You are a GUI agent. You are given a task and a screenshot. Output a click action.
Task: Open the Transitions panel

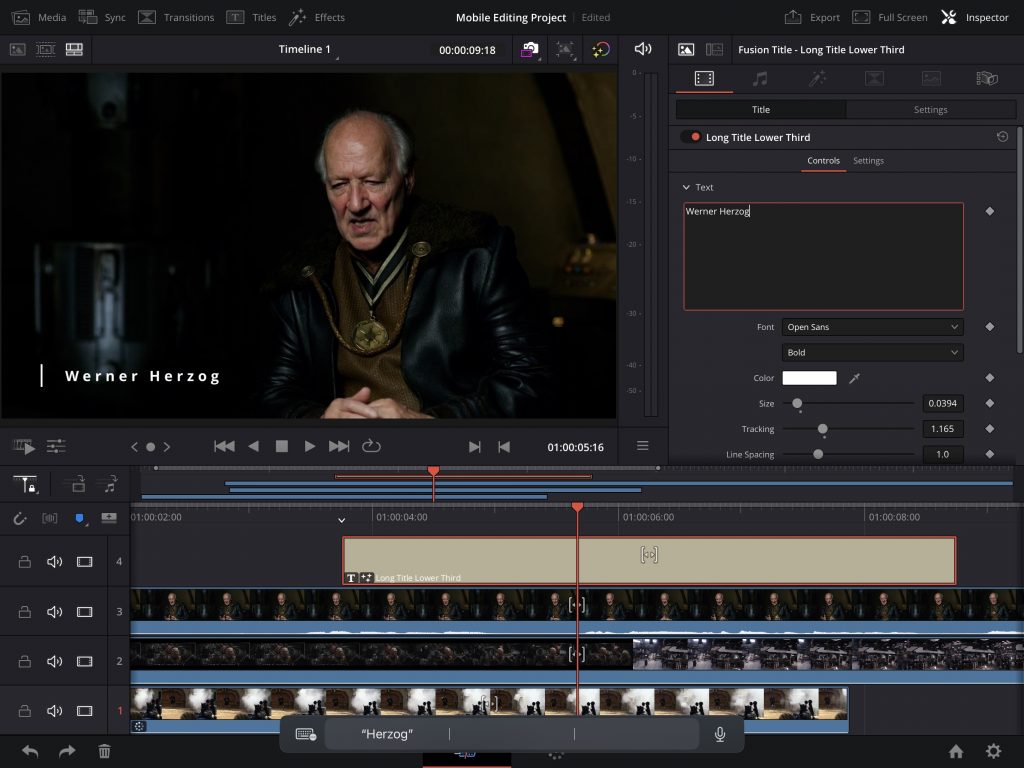click(176, 17)
